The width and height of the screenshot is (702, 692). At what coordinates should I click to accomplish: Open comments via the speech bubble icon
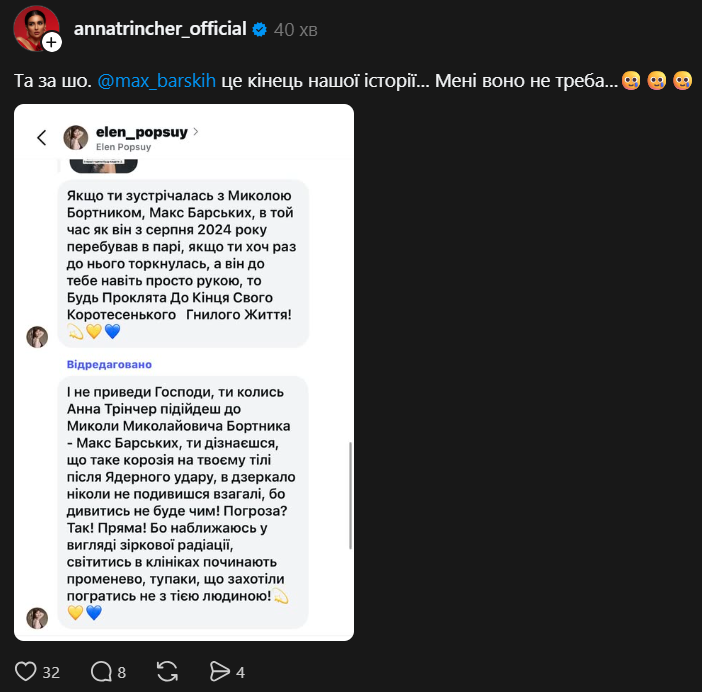click(x=101, y=671)
